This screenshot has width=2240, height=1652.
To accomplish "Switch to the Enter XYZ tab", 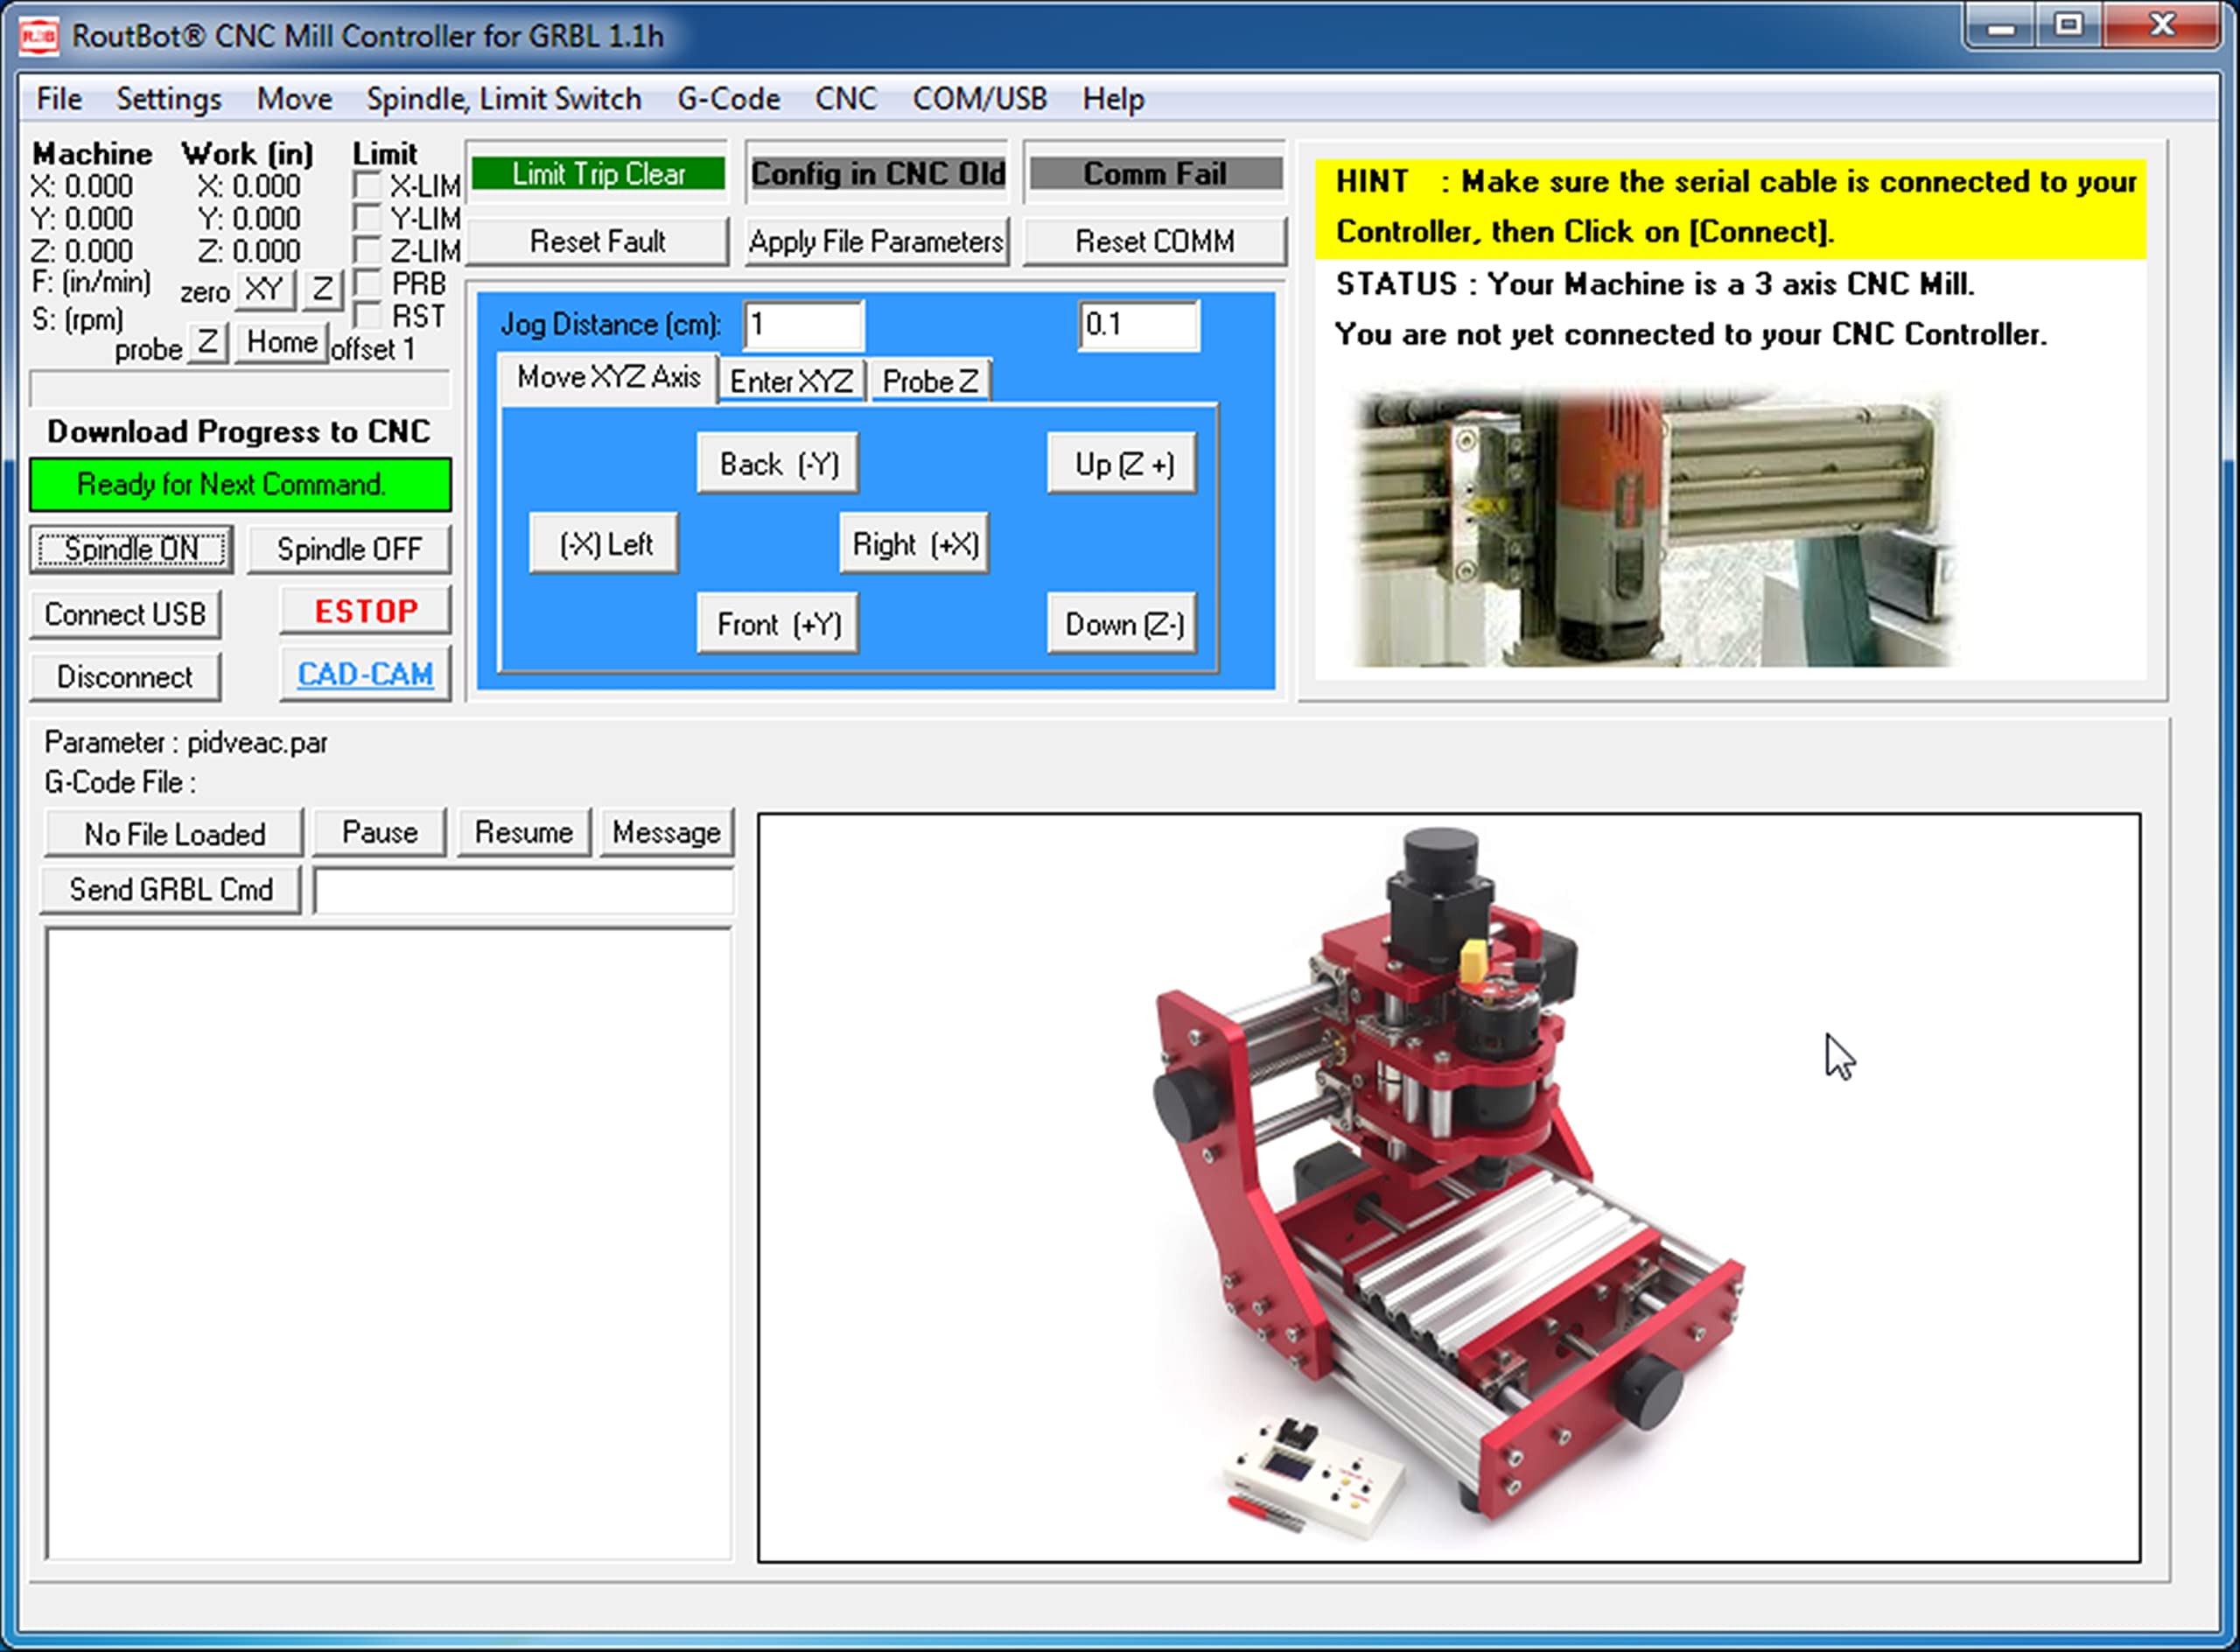I will [791, 381].
